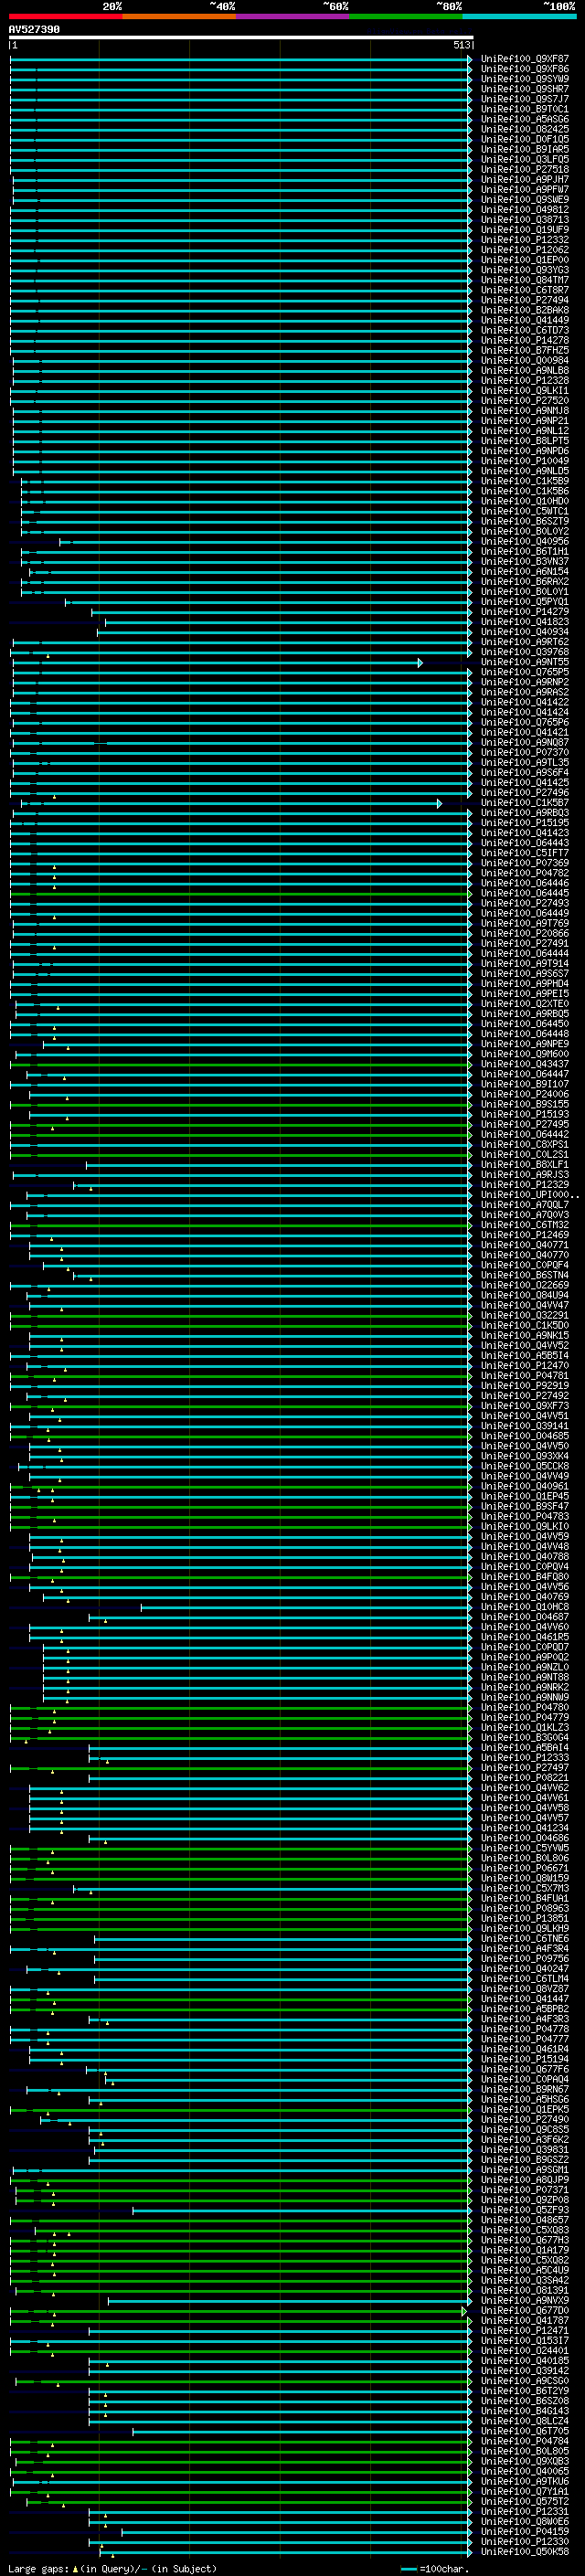Select hit label UniRef100_B9T0C1
The image size is (585, 2576).
point(525,109)
